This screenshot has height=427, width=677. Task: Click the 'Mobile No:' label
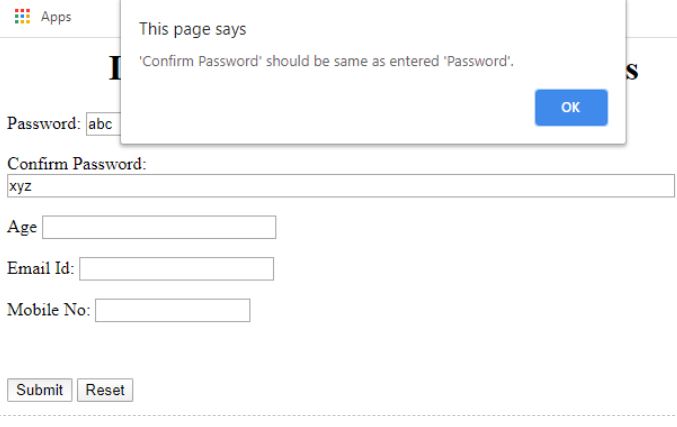49,310
